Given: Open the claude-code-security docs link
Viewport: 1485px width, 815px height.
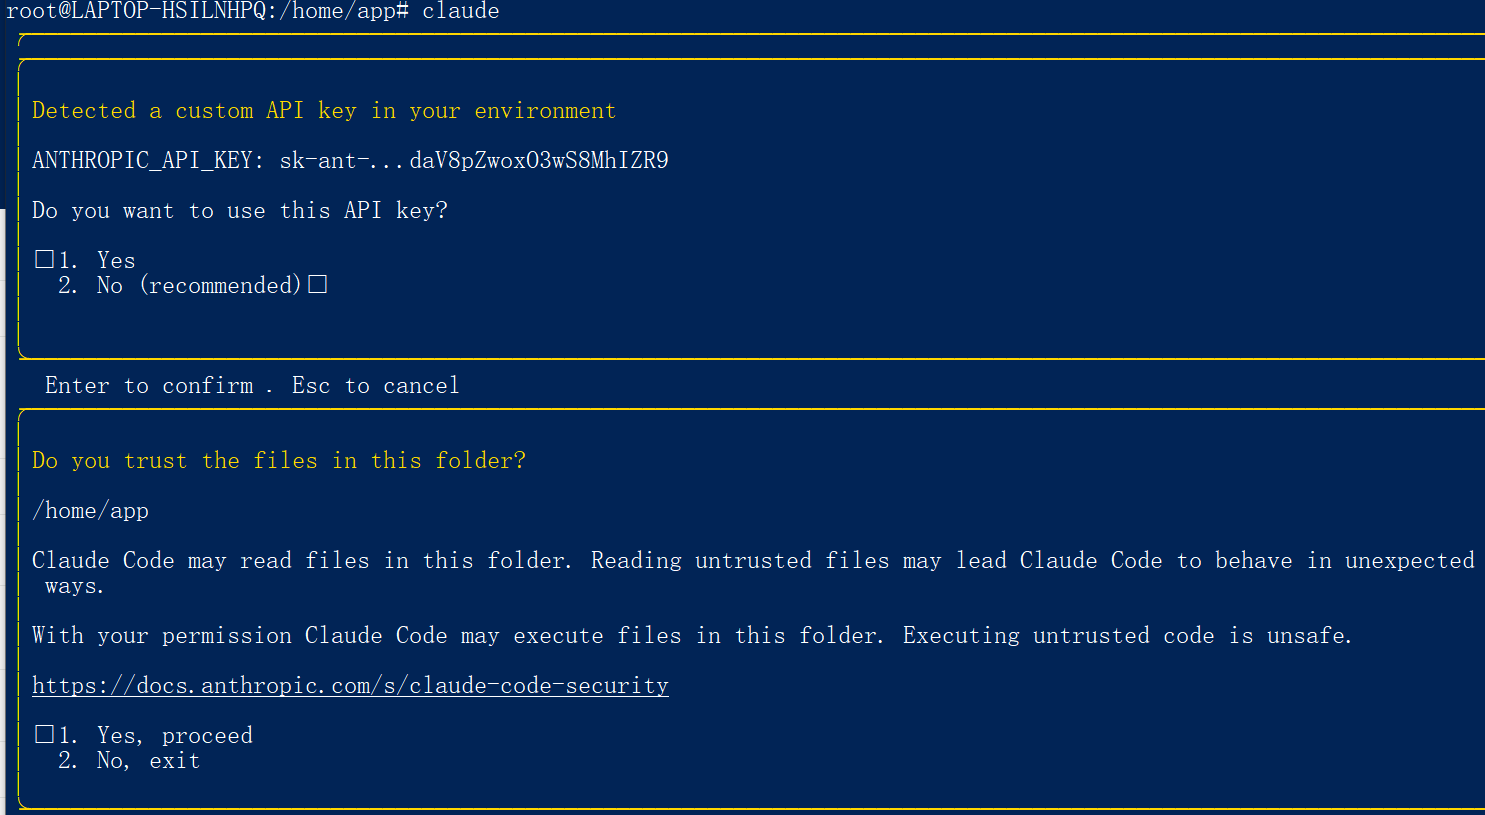Looking at the screenshot, I should (350, 686).
